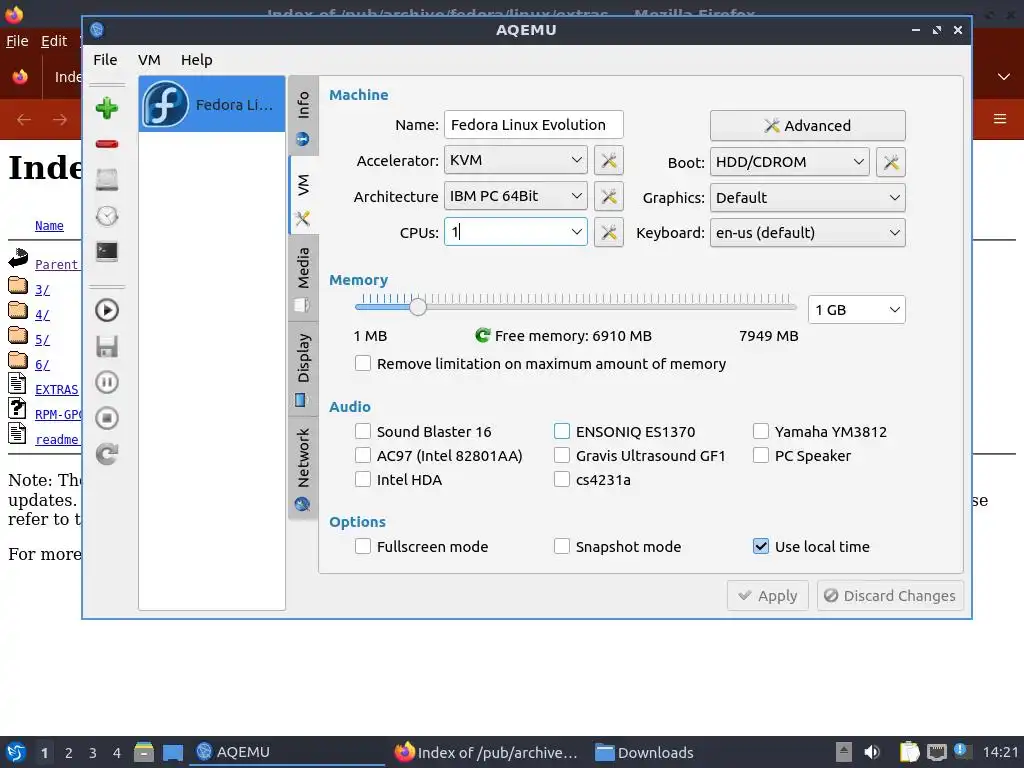Enable Remove limitation on maximum memory
The height and width of the screenshot is (768, 1024).
363,363
